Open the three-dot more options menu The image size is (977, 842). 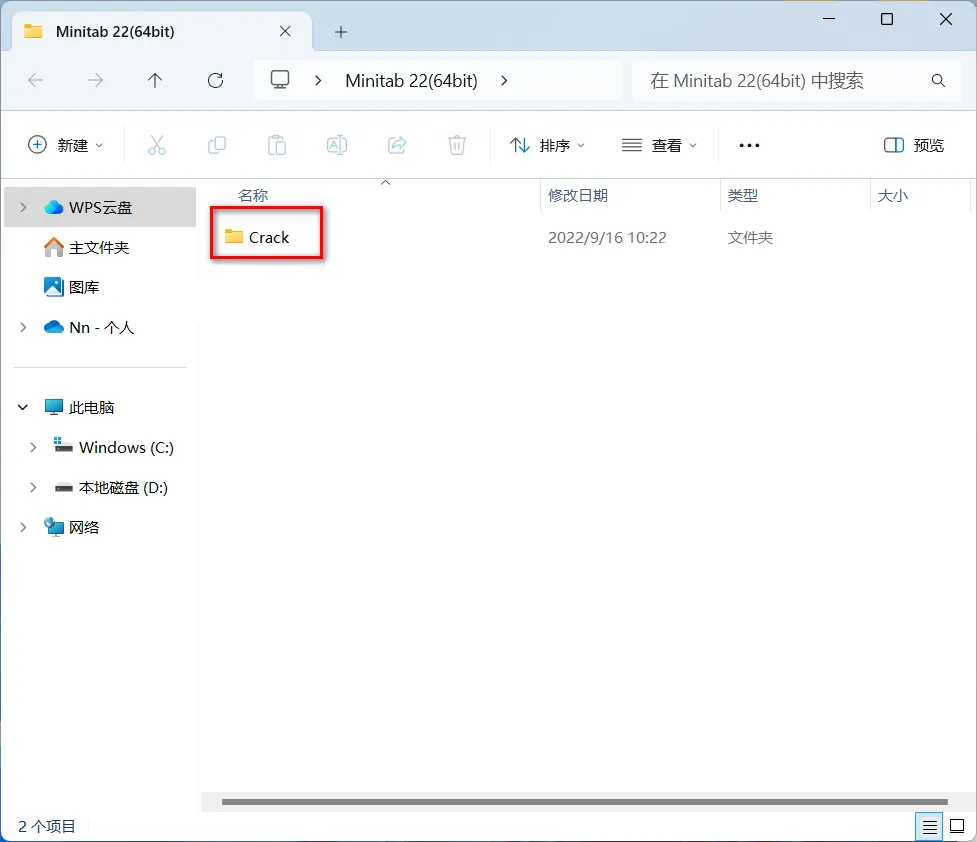point(749,145)
